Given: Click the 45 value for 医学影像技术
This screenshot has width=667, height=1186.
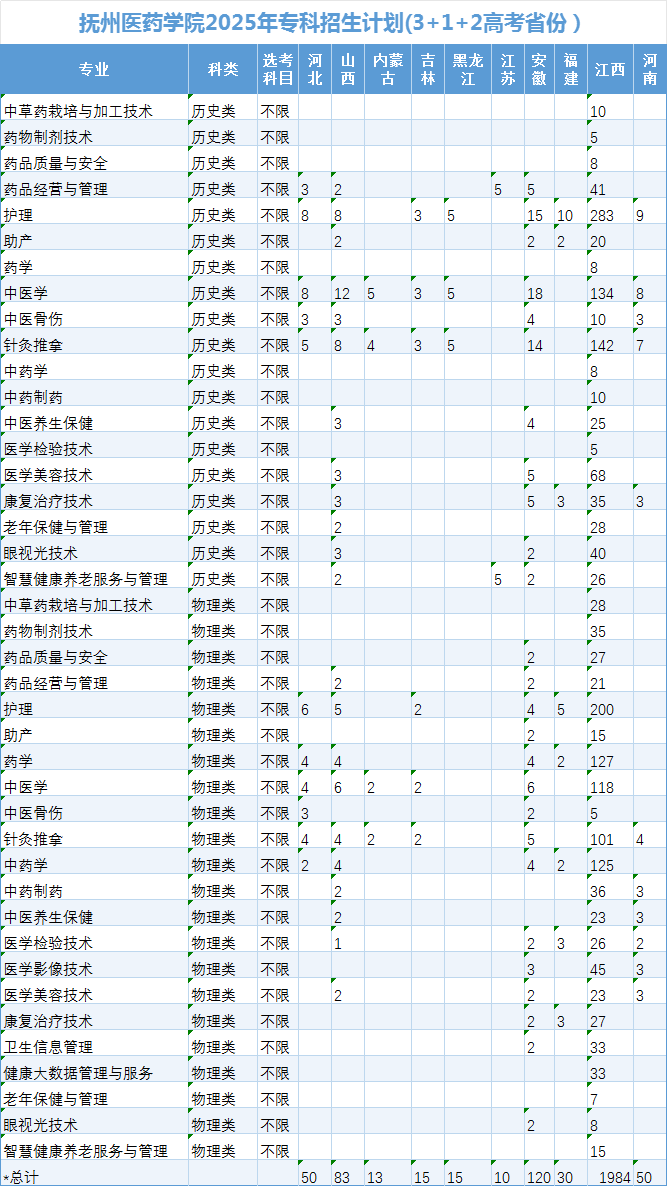Looking at the screenshot, I should pos(597,970).
